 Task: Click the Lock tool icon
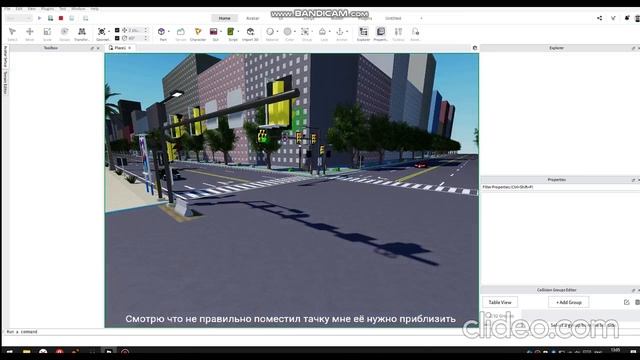point(322,32)
